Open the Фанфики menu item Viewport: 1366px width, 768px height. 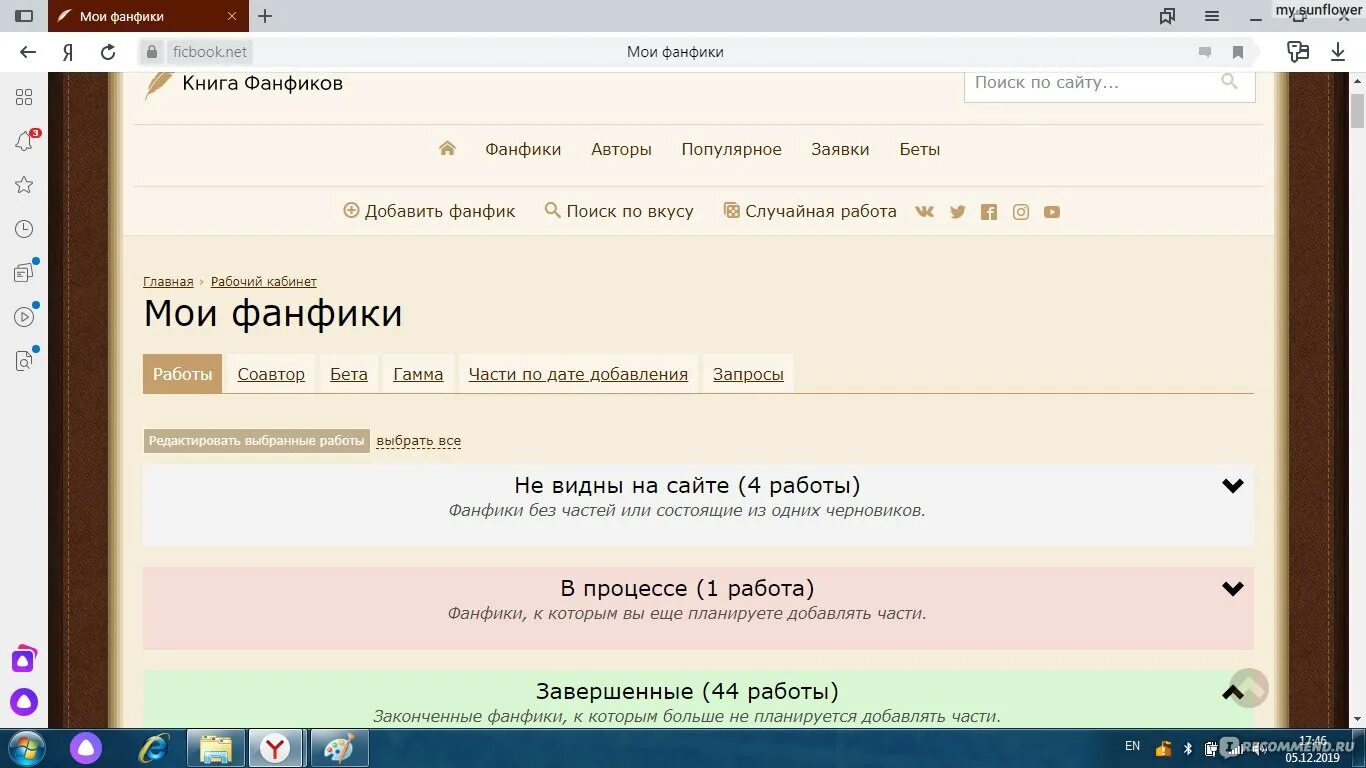(x=523, y=149)
